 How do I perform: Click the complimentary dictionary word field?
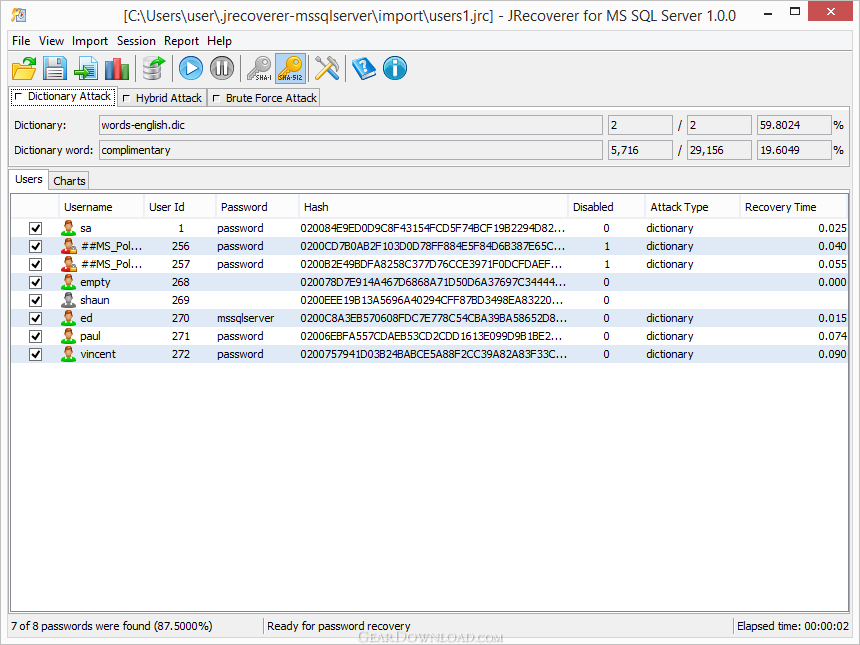pos(351,150)
